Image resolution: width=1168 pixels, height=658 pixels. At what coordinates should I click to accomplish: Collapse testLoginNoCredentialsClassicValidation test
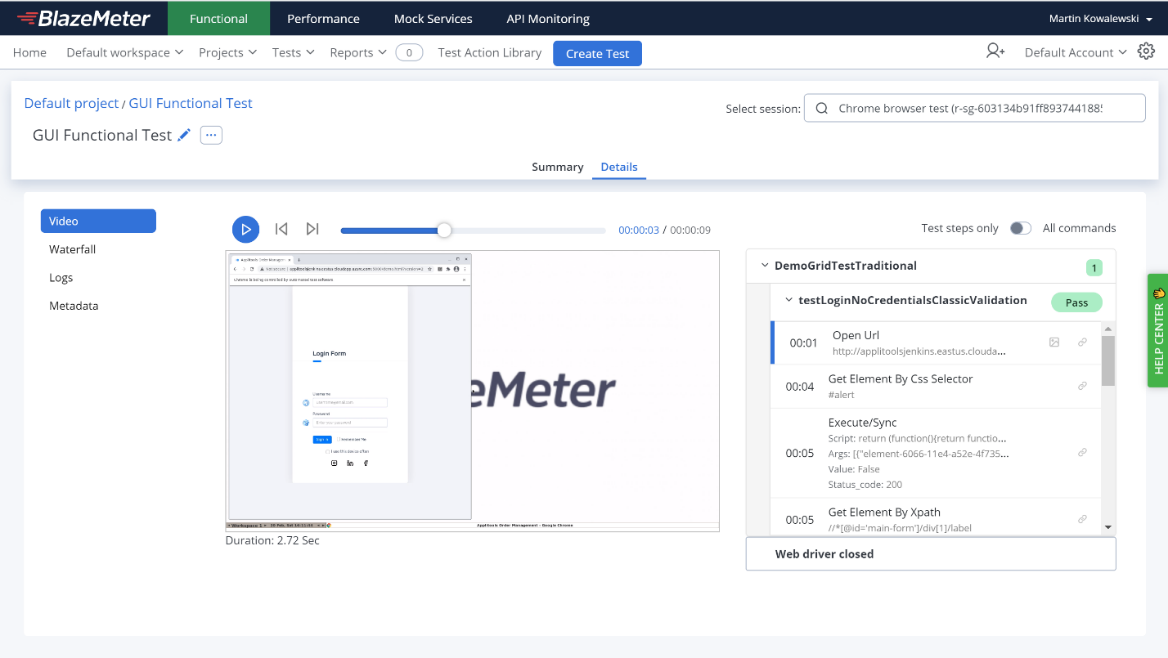tap(789, 300)
